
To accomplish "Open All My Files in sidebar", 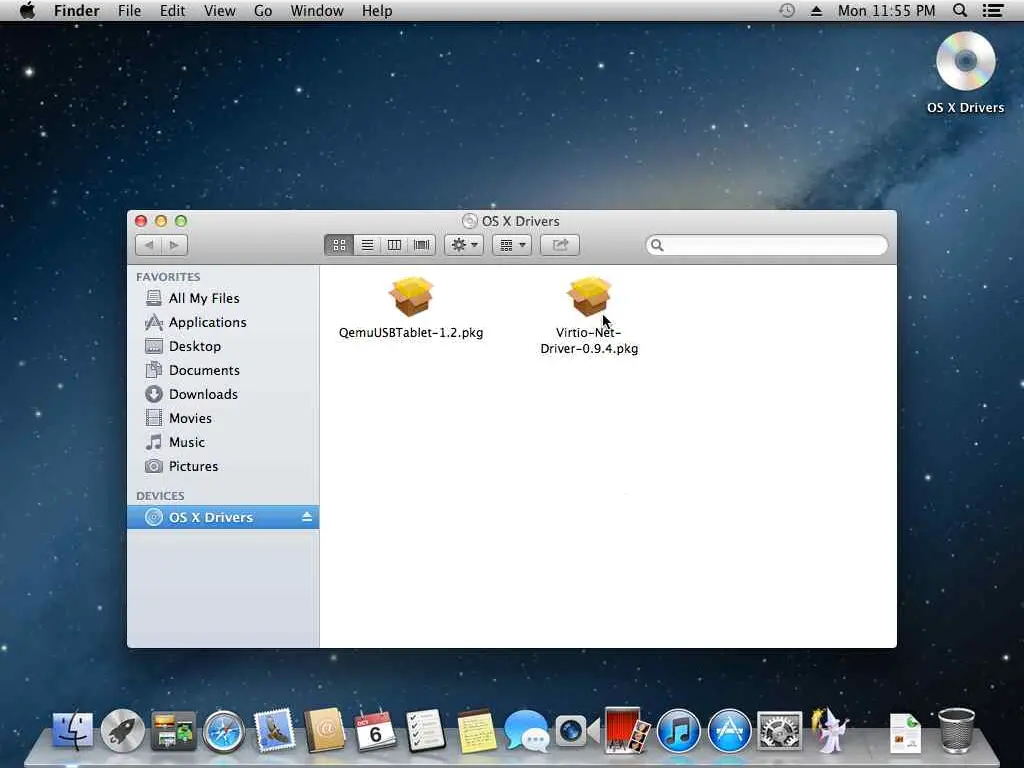I will pyautogui.click(x=223, y=298).
